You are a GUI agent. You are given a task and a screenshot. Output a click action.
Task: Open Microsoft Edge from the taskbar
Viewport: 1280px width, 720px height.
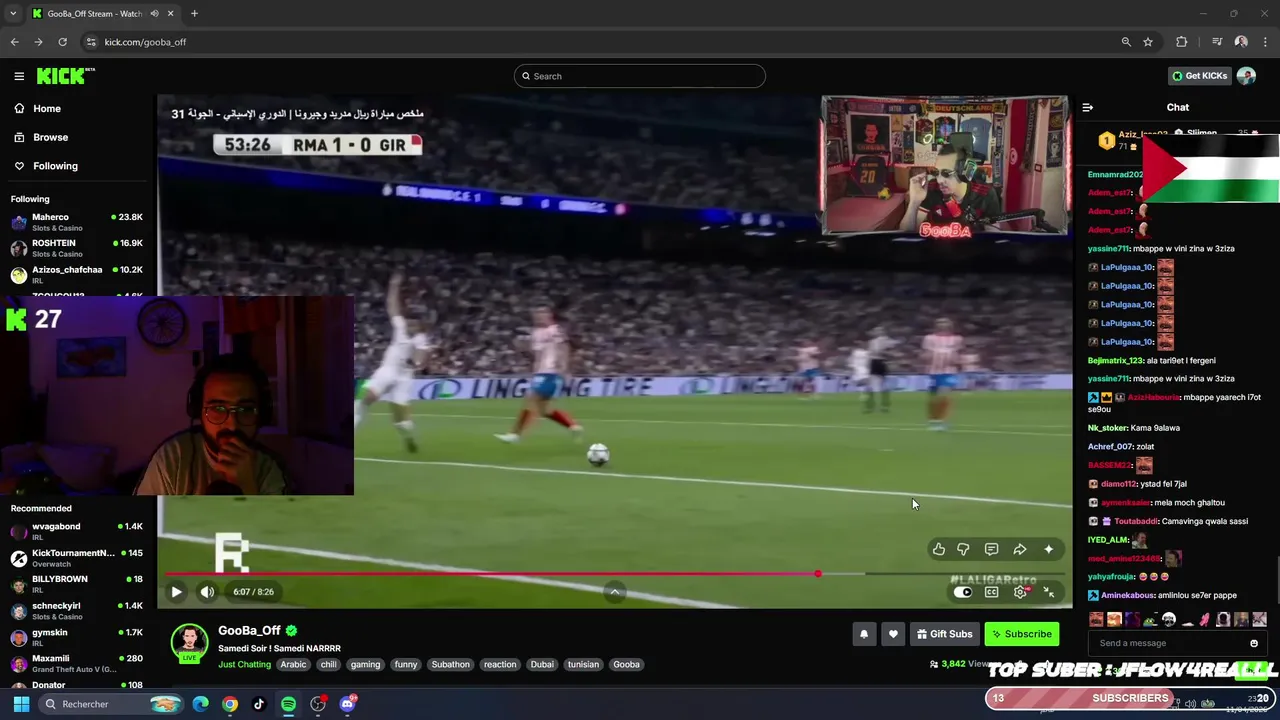[201, 704]
